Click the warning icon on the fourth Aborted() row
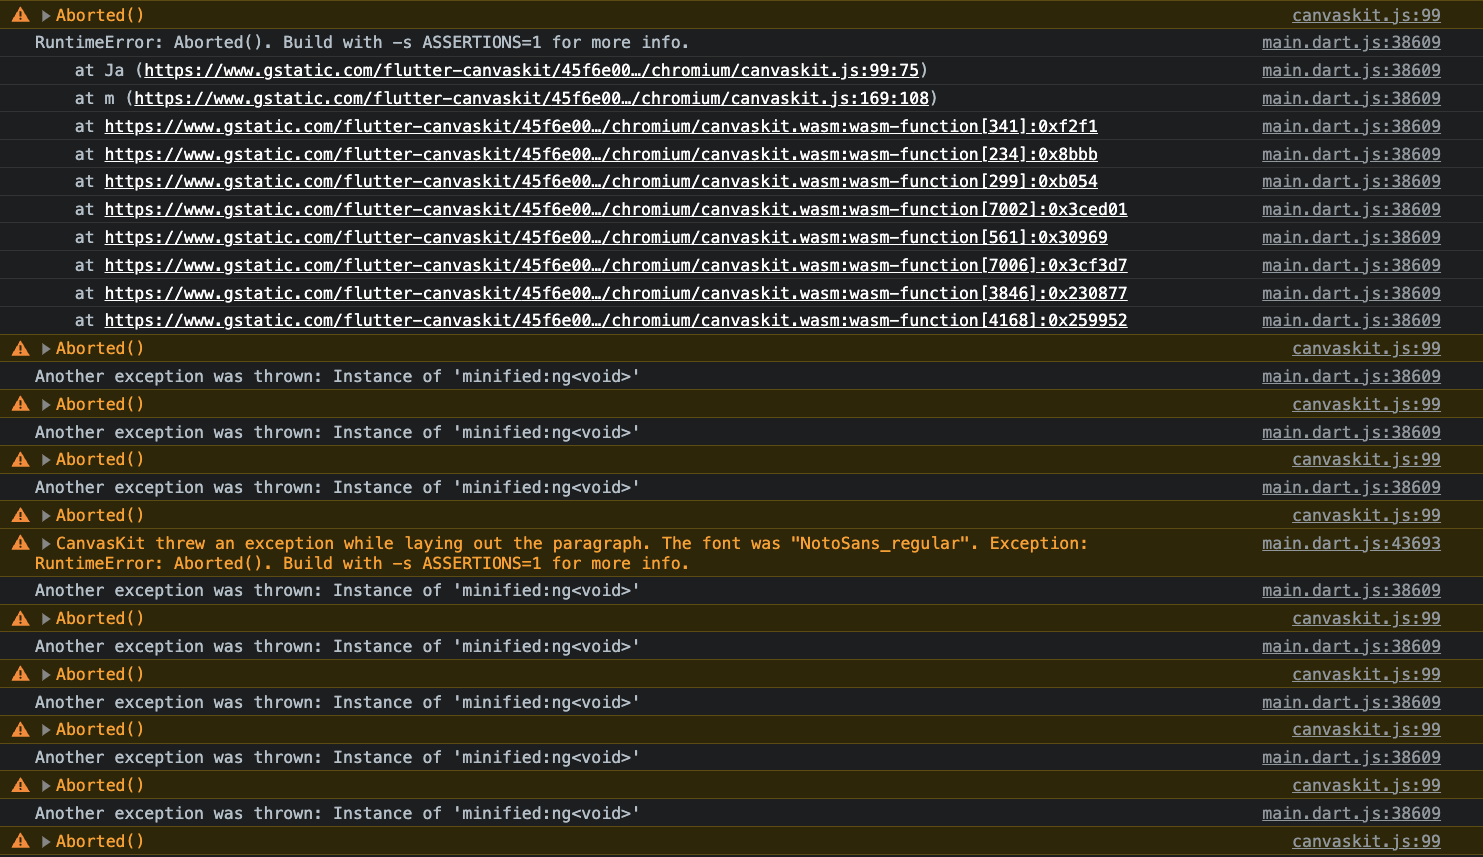 [x=18, y=459]
